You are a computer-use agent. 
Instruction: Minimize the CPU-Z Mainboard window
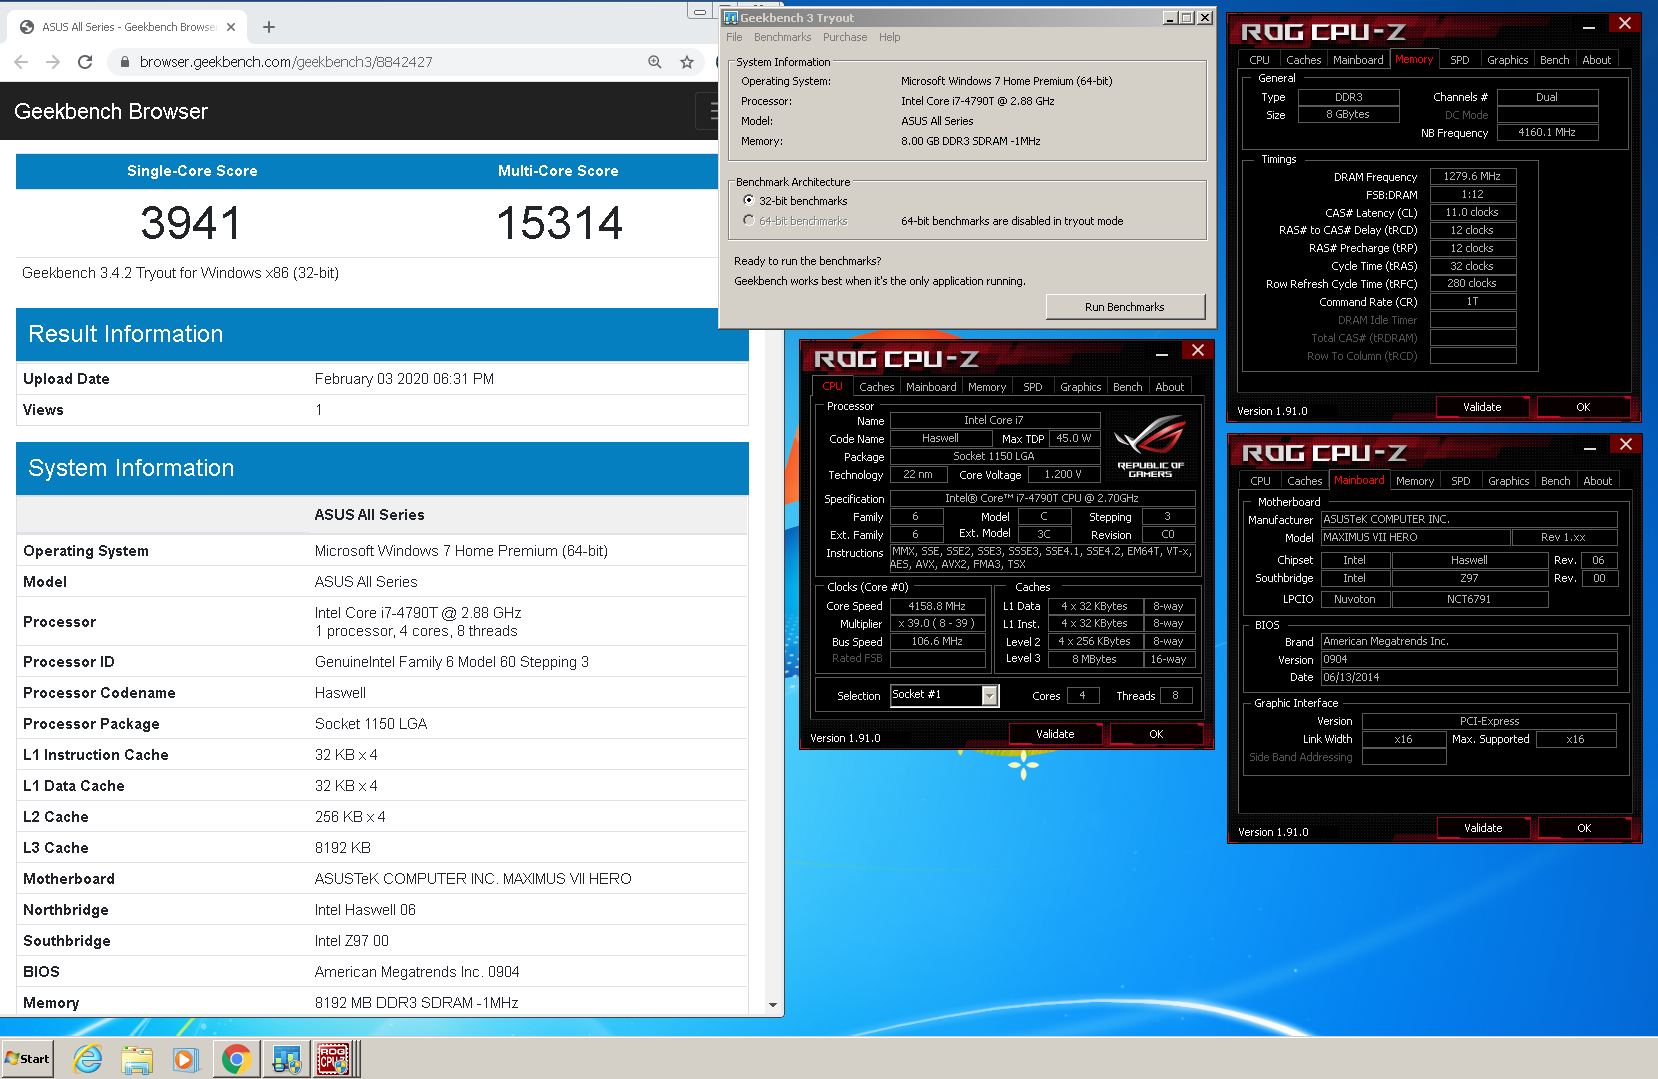coord(1590,447)
